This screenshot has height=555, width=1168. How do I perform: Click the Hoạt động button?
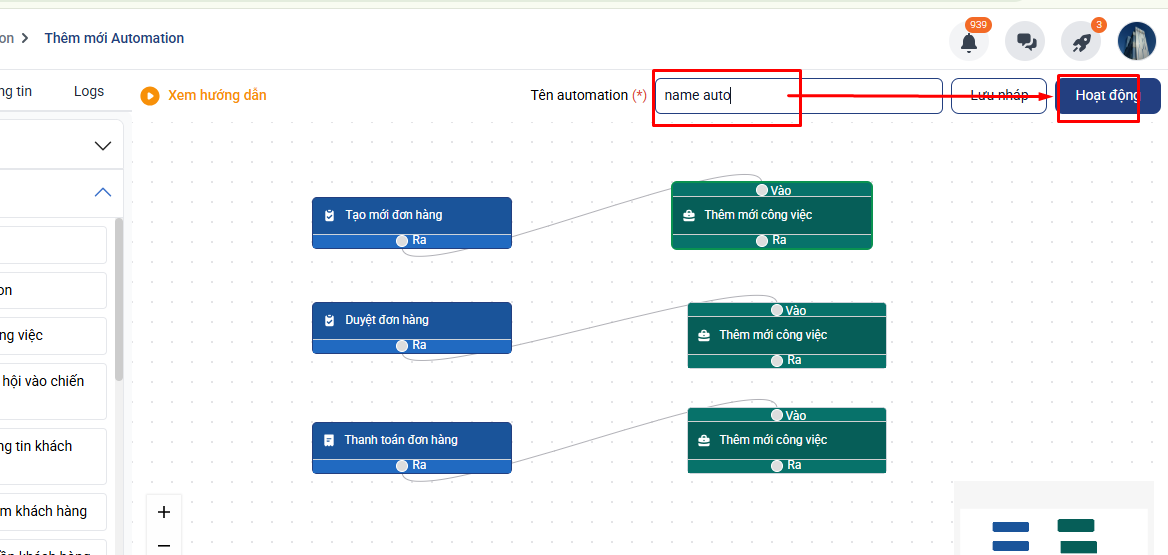(1108, 96)
